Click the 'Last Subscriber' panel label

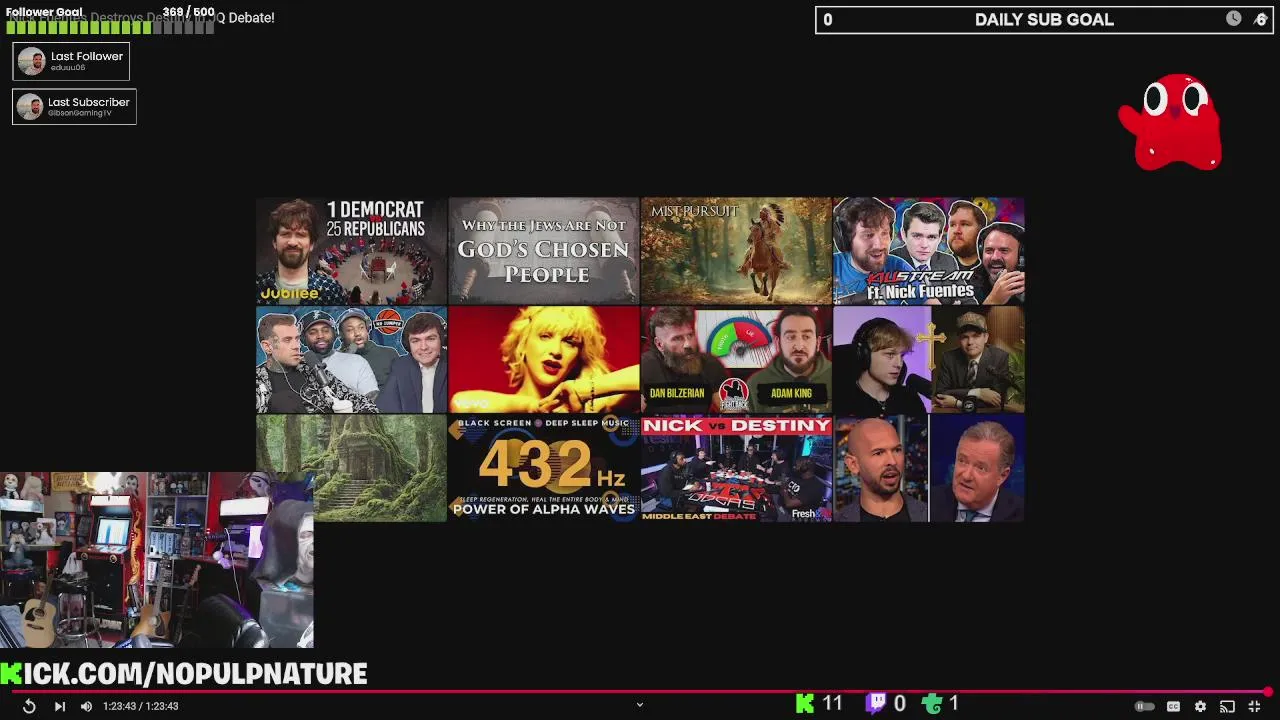tap(89, 102)
